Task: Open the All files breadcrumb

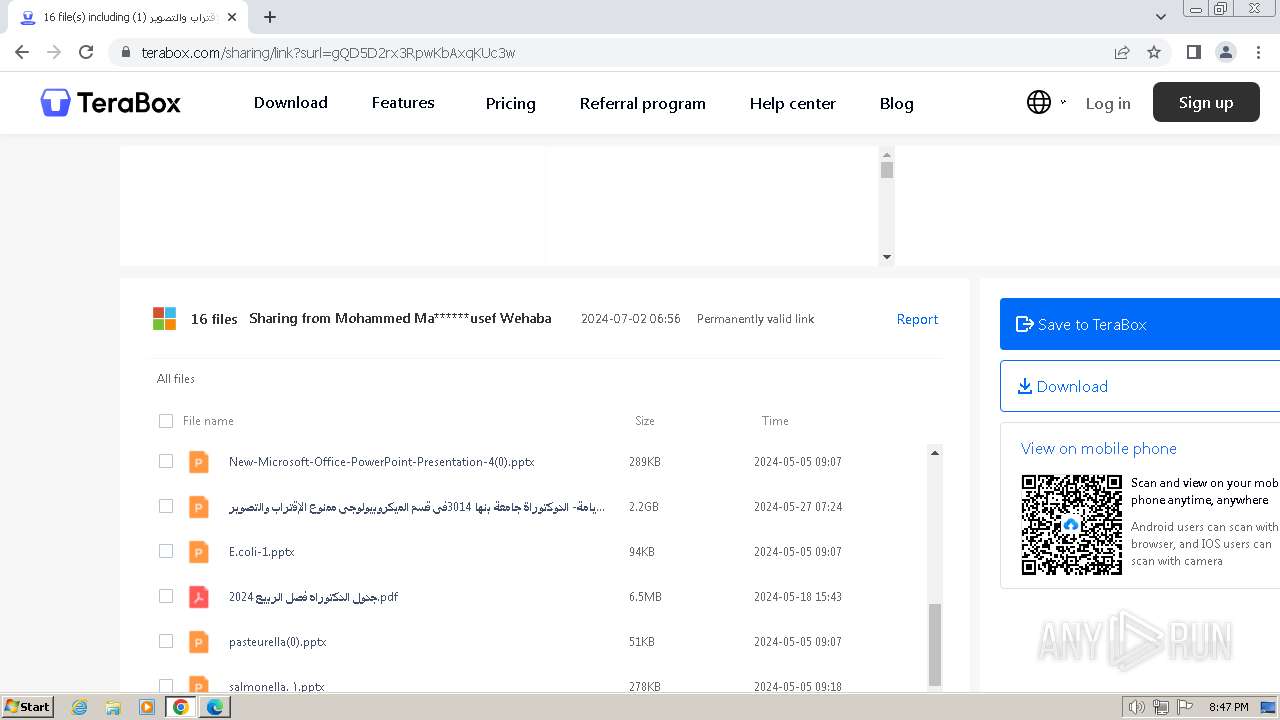Action: [176, 379]
